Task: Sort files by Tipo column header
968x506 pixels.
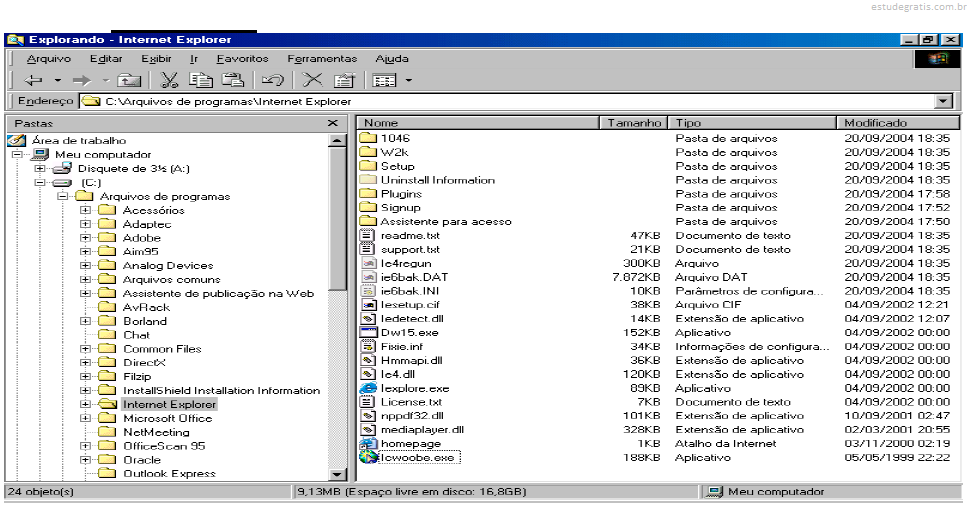Action: coord(753,123)
